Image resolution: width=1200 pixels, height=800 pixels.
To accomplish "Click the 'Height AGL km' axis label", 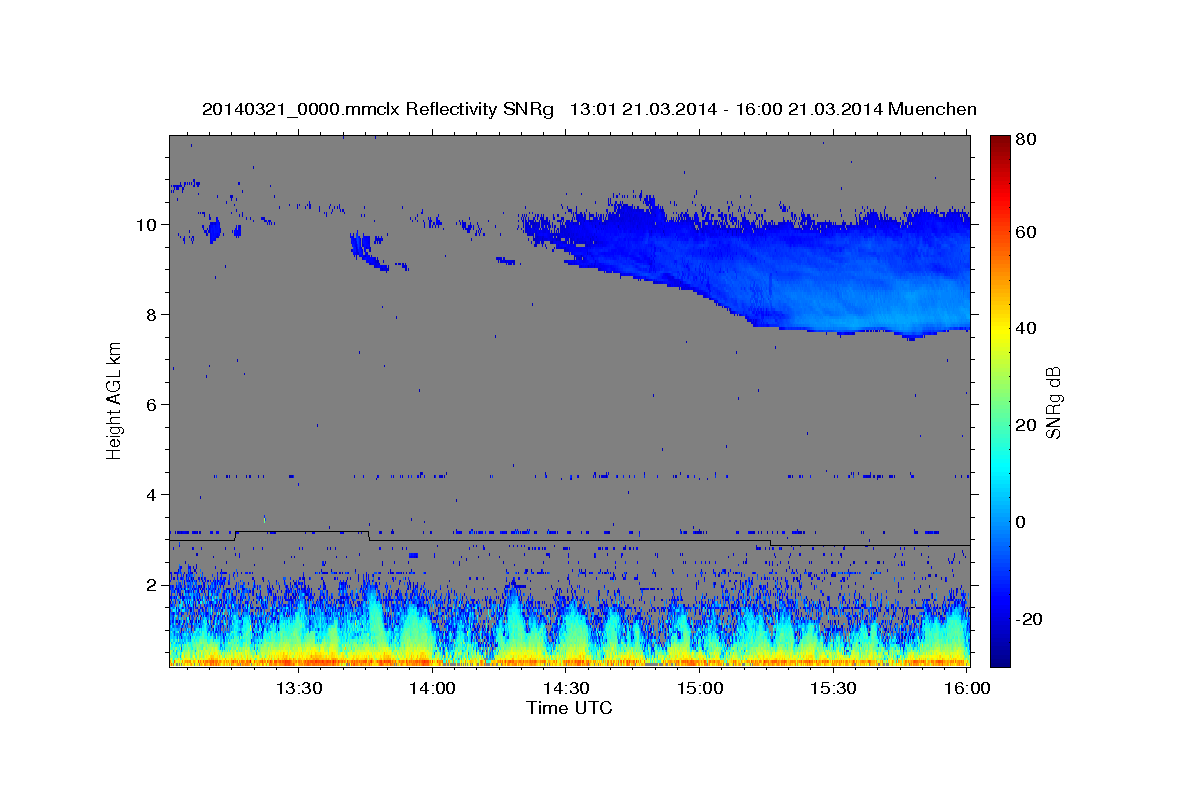I will 115,401.
